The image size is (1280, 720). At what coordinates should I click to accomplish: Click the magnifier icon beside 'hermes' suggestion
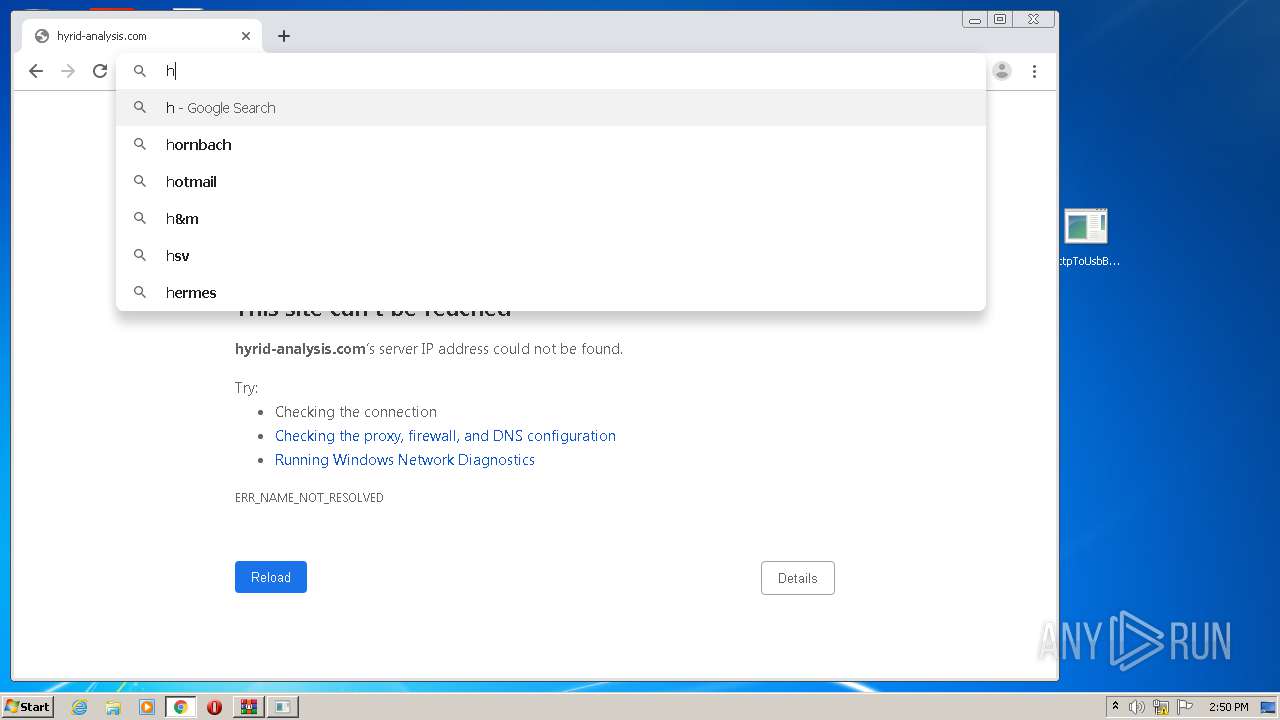(140, 293)
